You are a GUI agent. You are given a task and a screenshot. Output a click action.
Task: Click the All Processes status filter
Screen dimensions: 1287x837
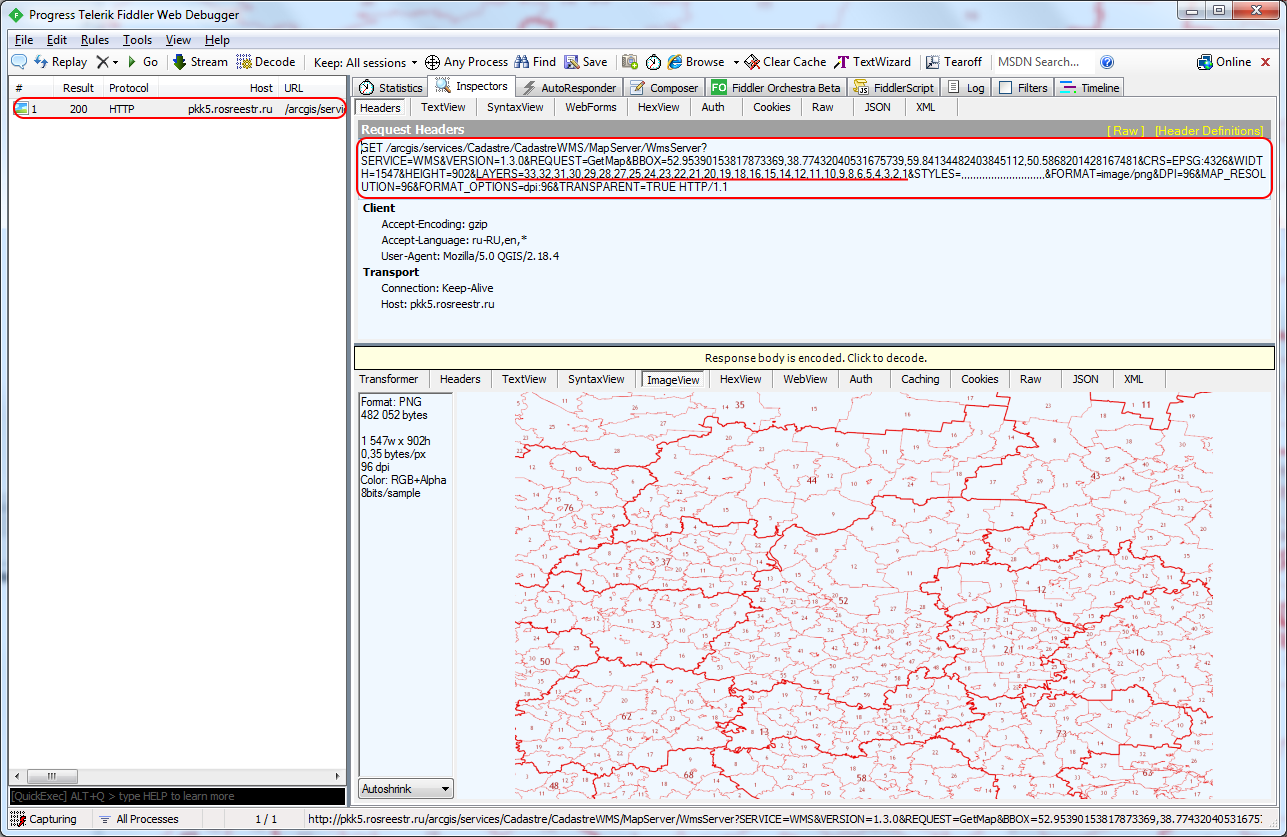click(139, 819)
